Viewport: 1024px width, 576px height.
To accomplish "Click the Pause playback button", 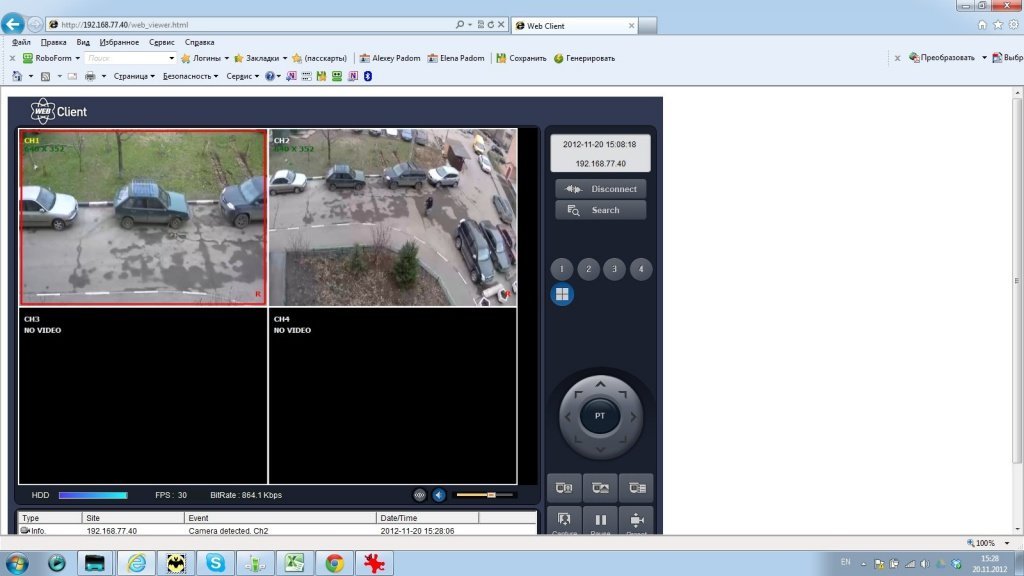I will click(601, 521).
